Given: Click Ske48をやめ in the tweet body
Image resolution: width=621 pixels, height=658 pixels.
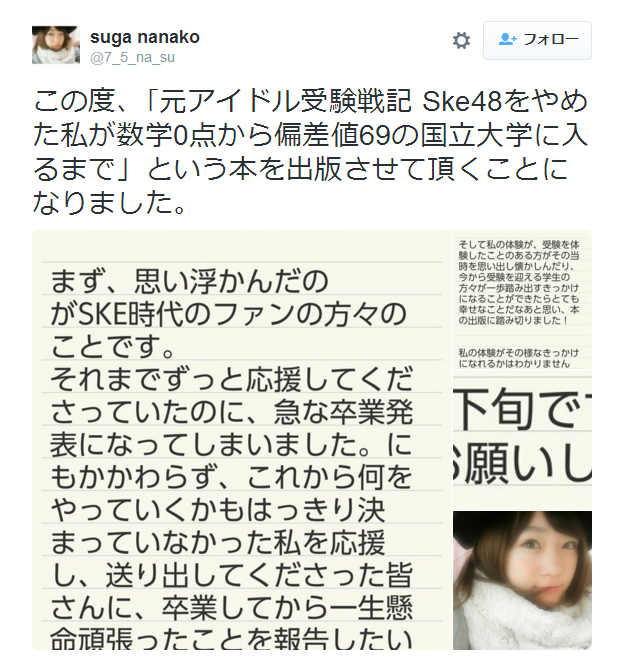Looking at the screenshot, I should point(504,102).
